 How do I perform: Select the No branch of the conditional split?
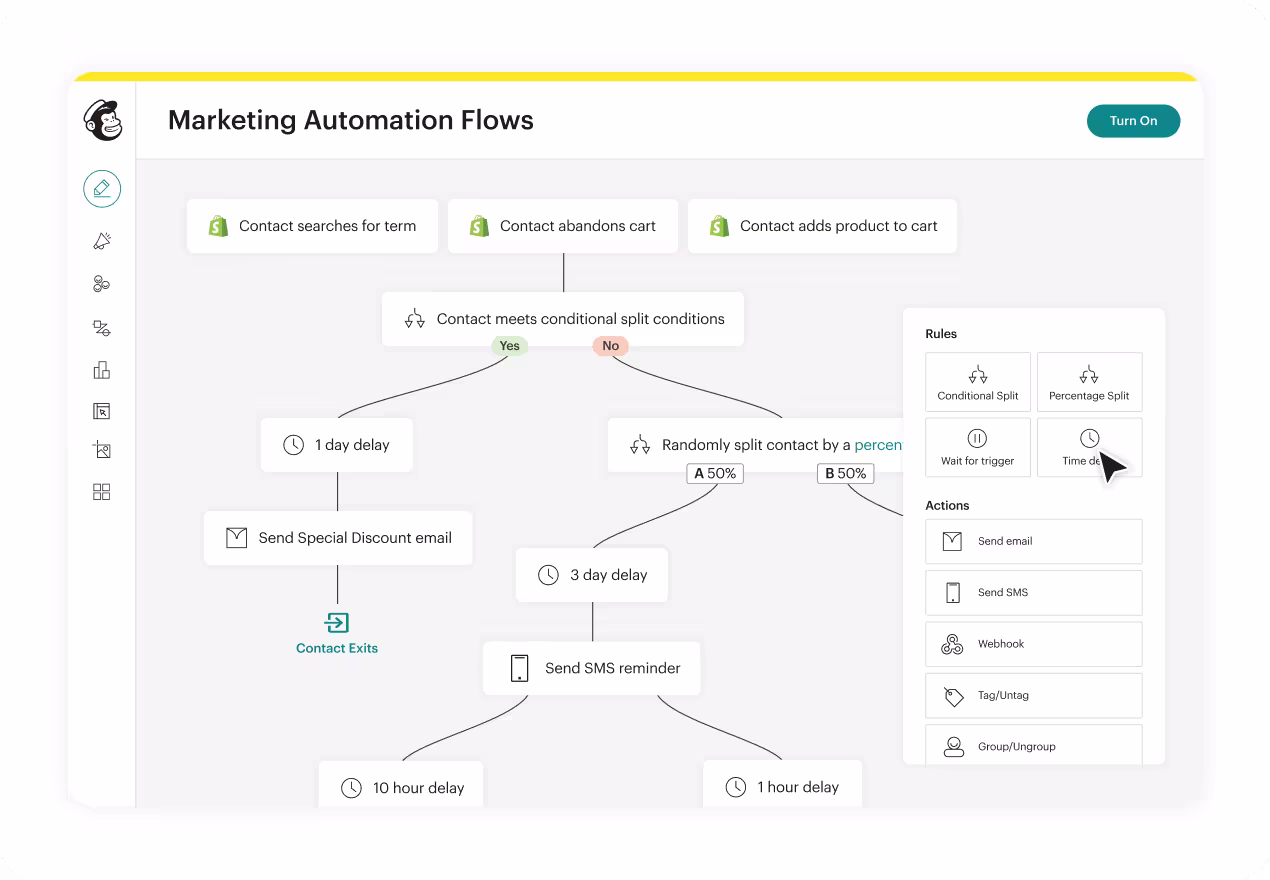point(610,345)
